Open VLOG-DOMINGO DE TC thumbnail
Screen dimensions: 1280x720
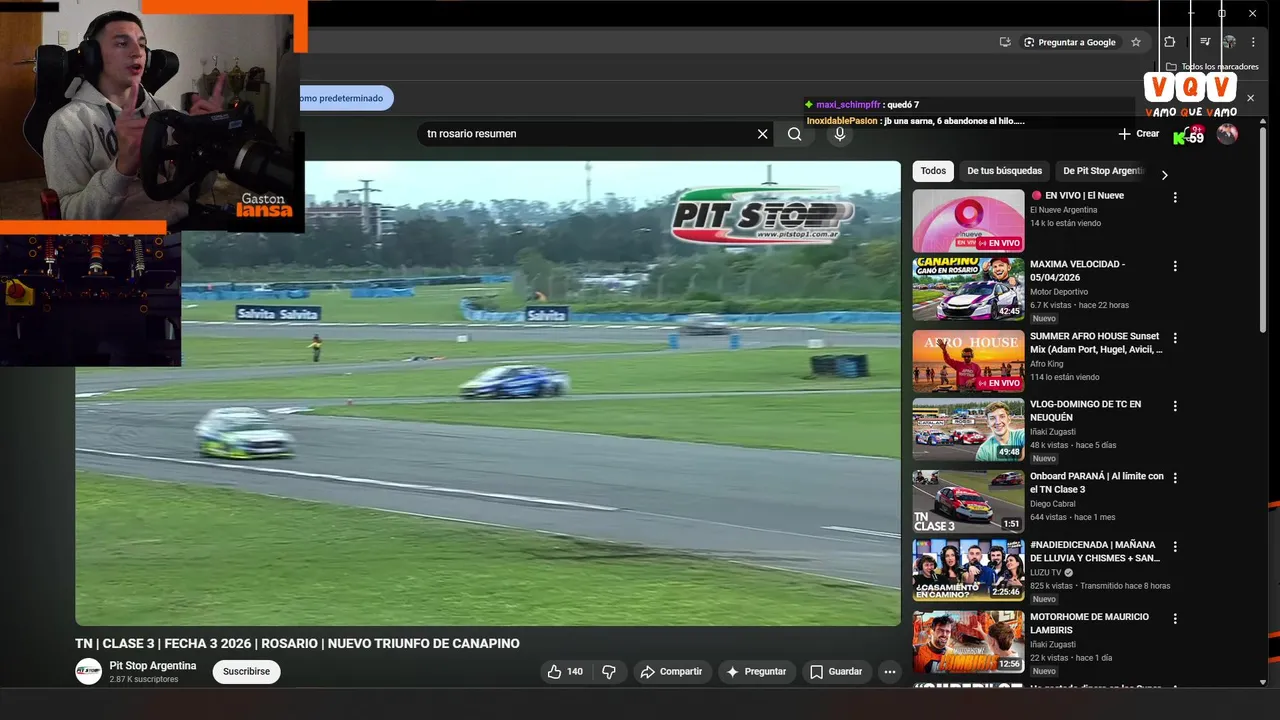click(968, 430)
